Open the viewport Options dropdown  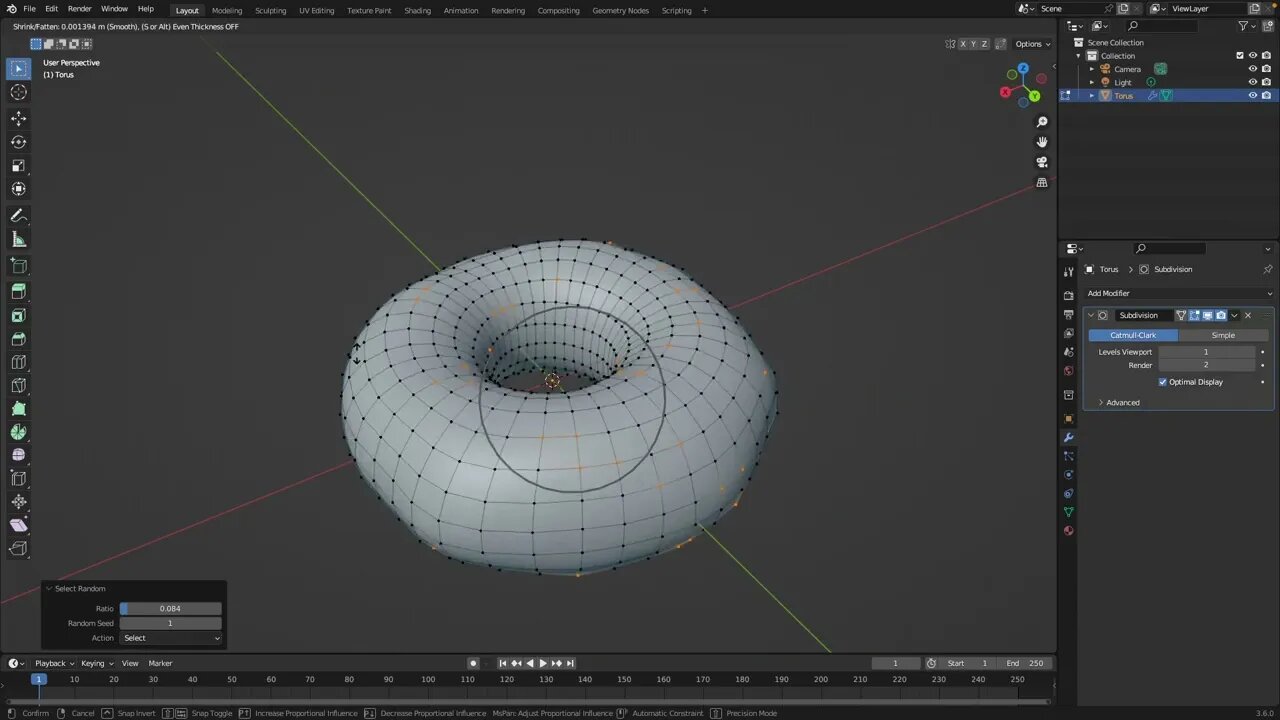pos(1033,44)
